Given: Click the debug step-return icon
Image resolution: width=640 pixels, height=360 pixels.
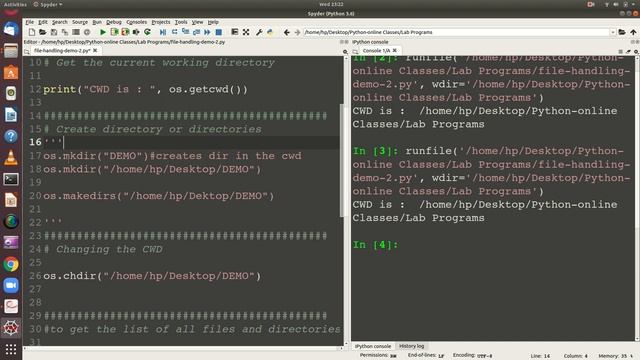Looking at the screenshot, I should pyautogui.click(x=196, y=32).
